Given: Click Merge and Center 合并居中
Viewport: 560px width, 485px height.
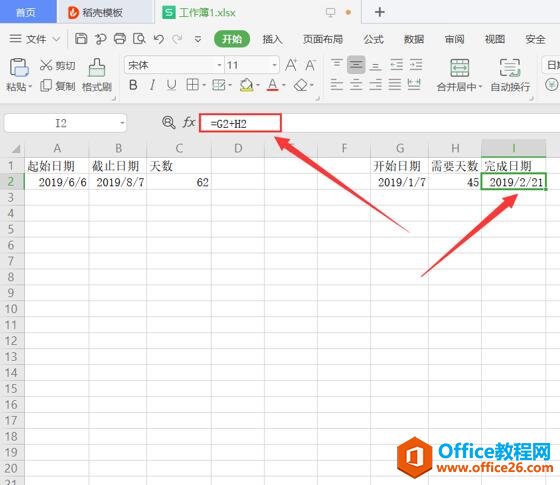Looking at the screenshot, I should tap(459, 75).
